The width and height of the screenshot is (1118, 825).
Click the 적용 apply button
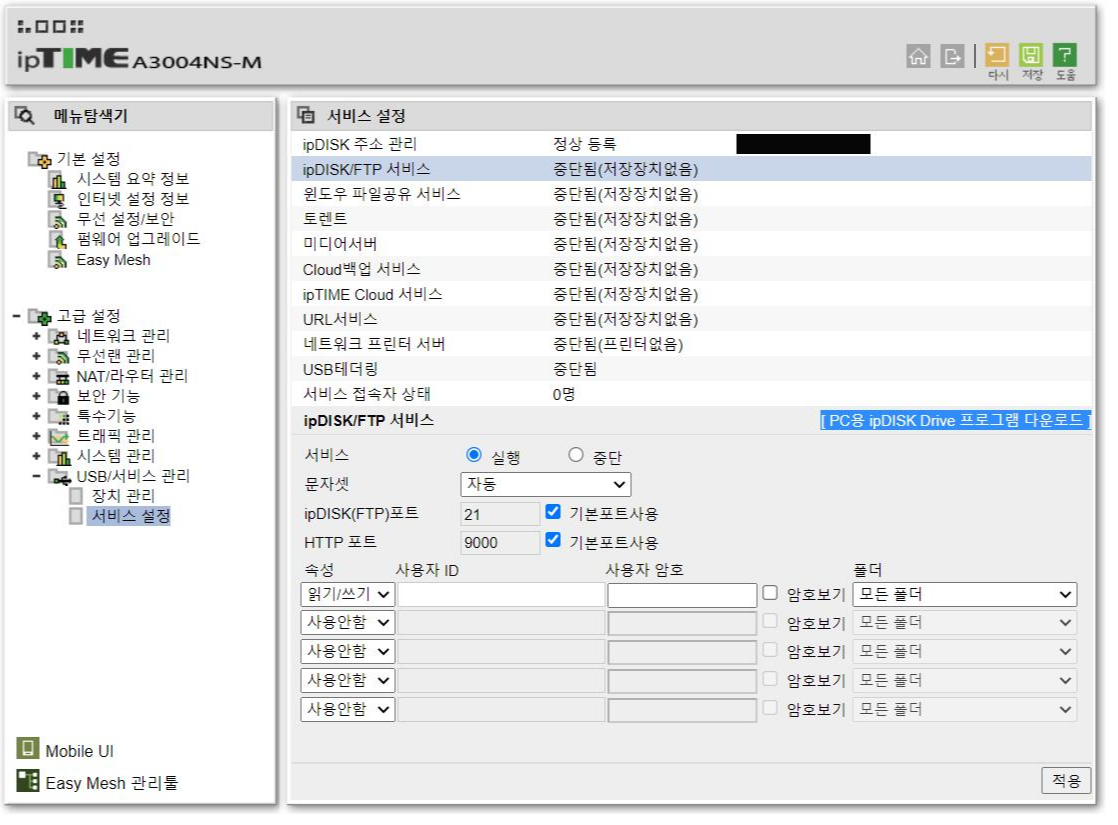tap(1066, 780)
